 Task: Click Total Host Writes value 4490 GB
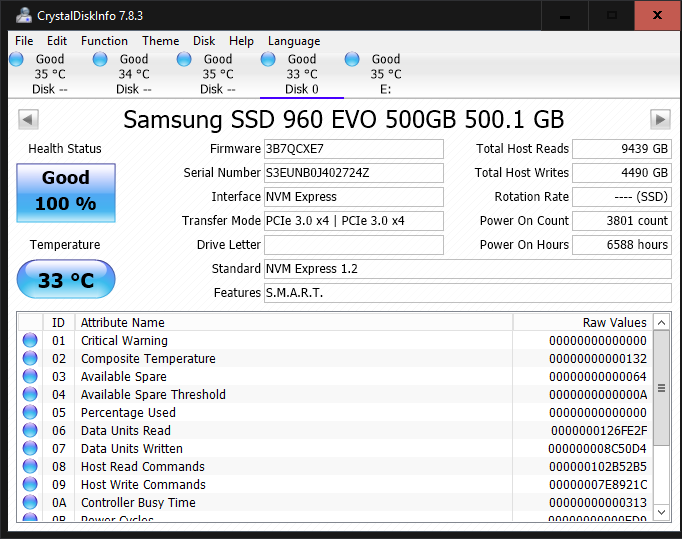[622, 173]
